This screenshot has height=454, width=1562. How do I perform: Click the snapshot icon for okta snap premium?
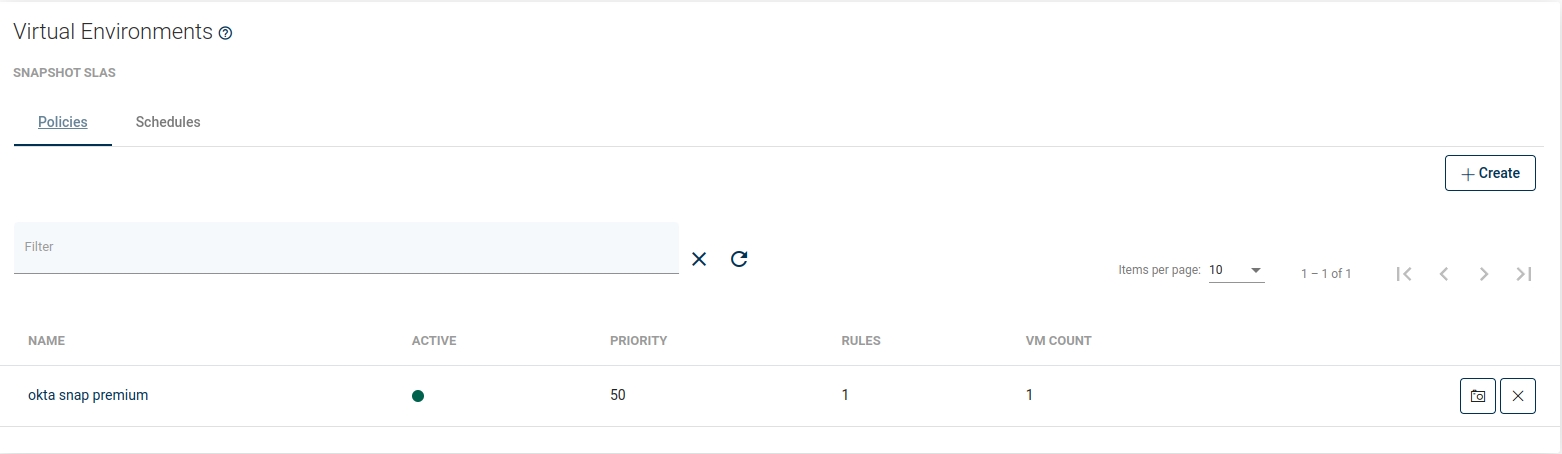click(x=1478, y=396)
